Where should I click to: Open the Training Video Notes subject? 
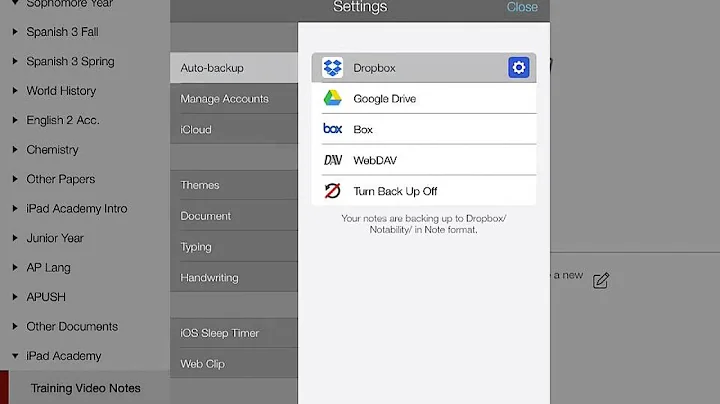click(x=85, y=388)
